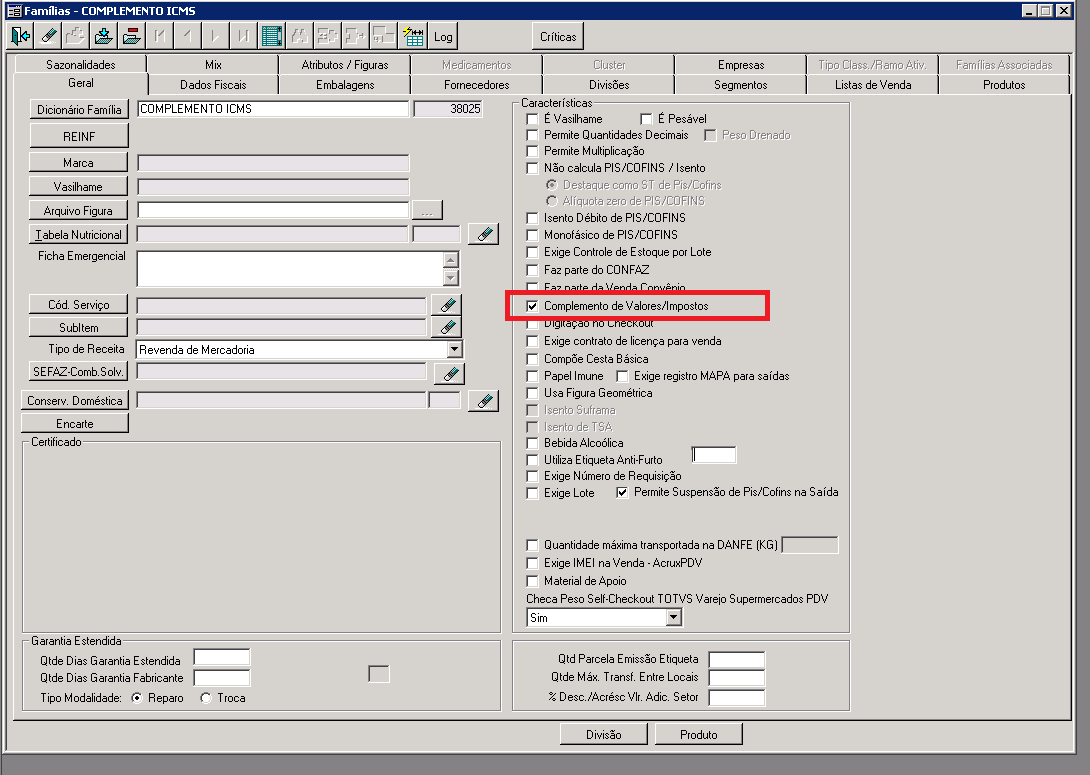1090x775 pixels.
Task: Switch to the Dados Fiscais tab
Action: coord(213,85)
